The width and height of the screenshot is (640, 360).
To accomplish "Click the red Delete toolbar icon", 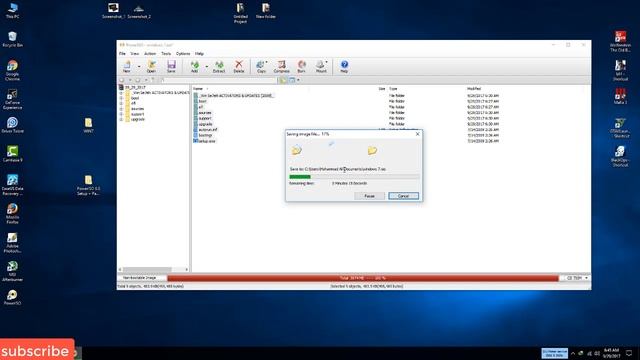I will click(239, 66).
